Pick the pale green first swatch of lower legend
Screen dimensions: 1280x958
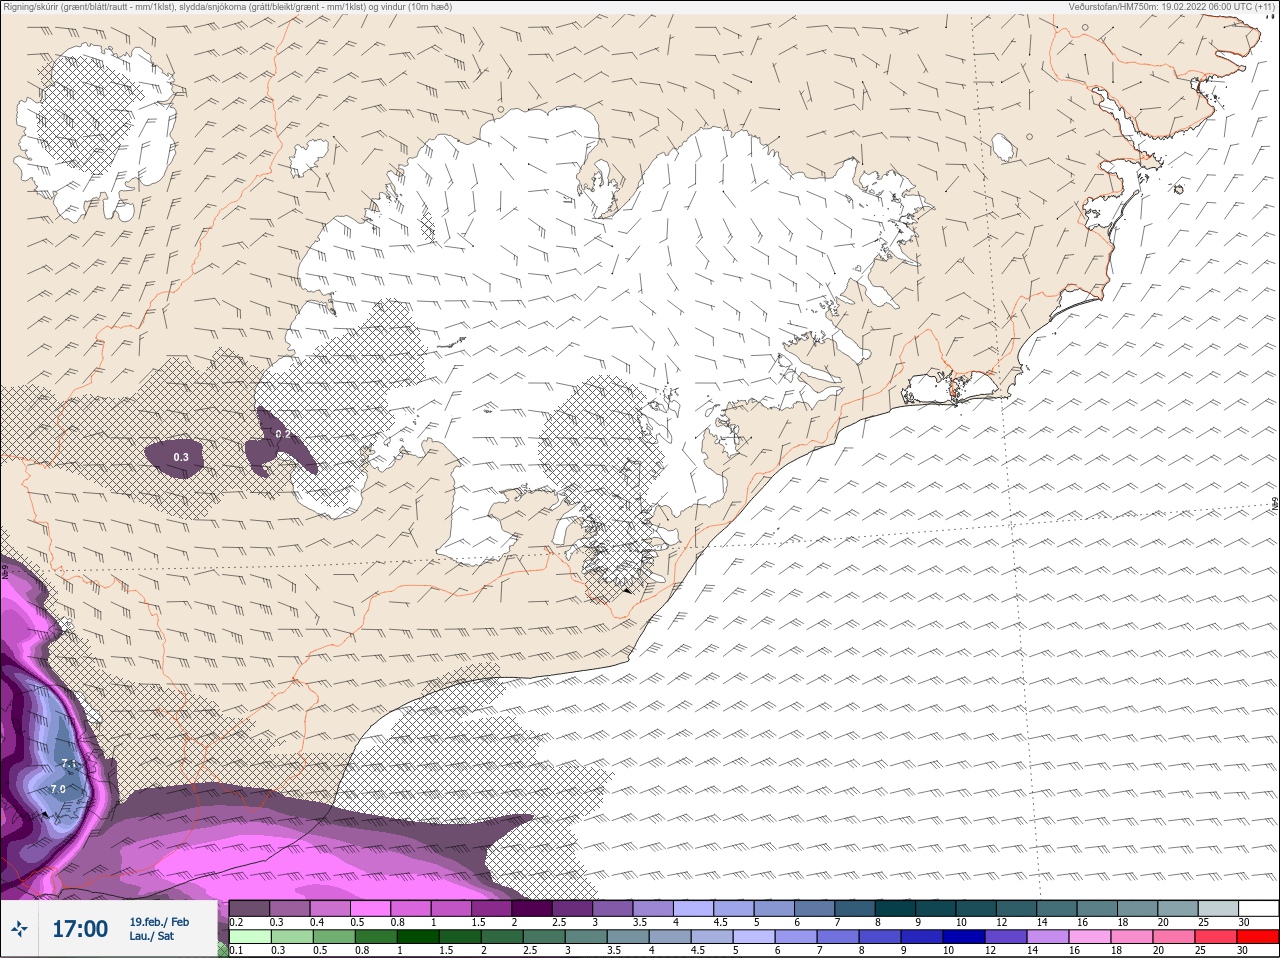[x=249, y=937]
